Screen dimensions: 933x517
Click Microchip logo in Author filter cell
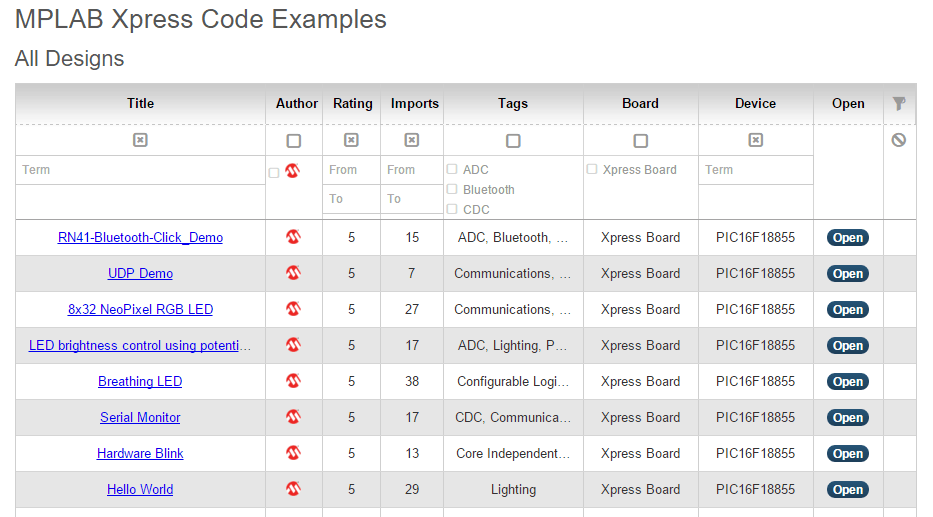[292, 171]
